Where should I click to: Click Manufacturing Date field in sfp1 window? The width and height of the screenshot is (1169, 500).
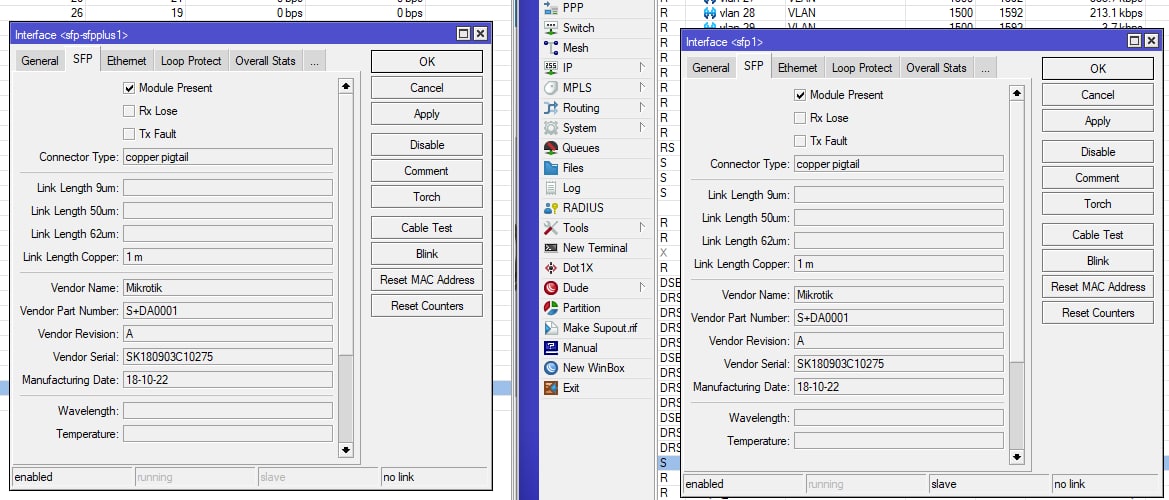pos(898,387)
